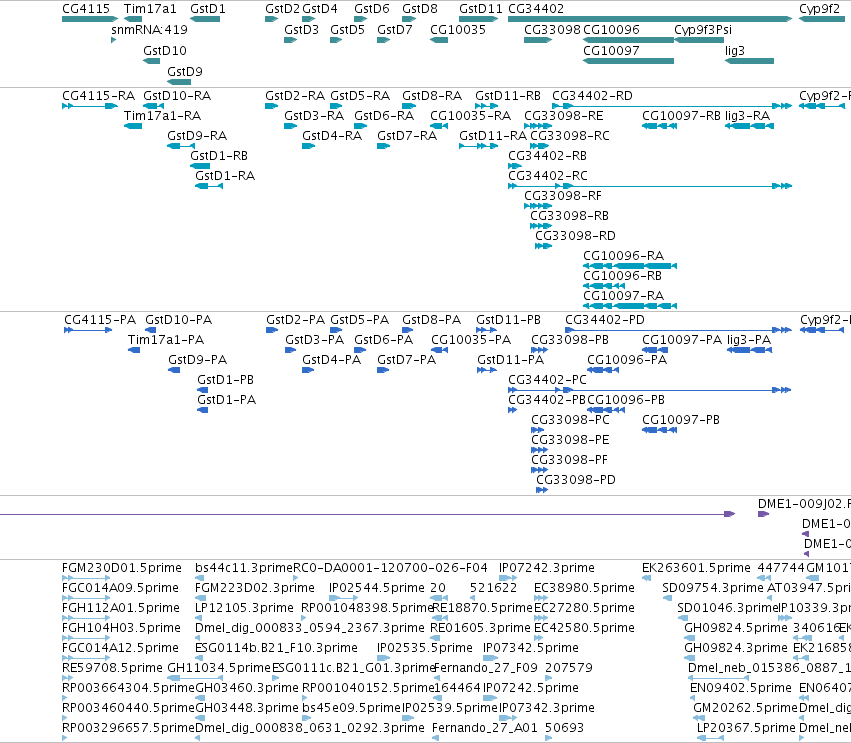
Task: Select the "GM20262.5prime" EST label
Action: tap(745, 708)
